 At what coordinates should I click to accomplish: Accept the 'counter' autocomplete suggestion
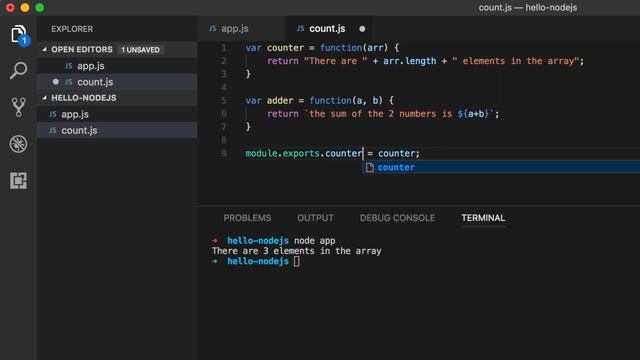point(501,167)
